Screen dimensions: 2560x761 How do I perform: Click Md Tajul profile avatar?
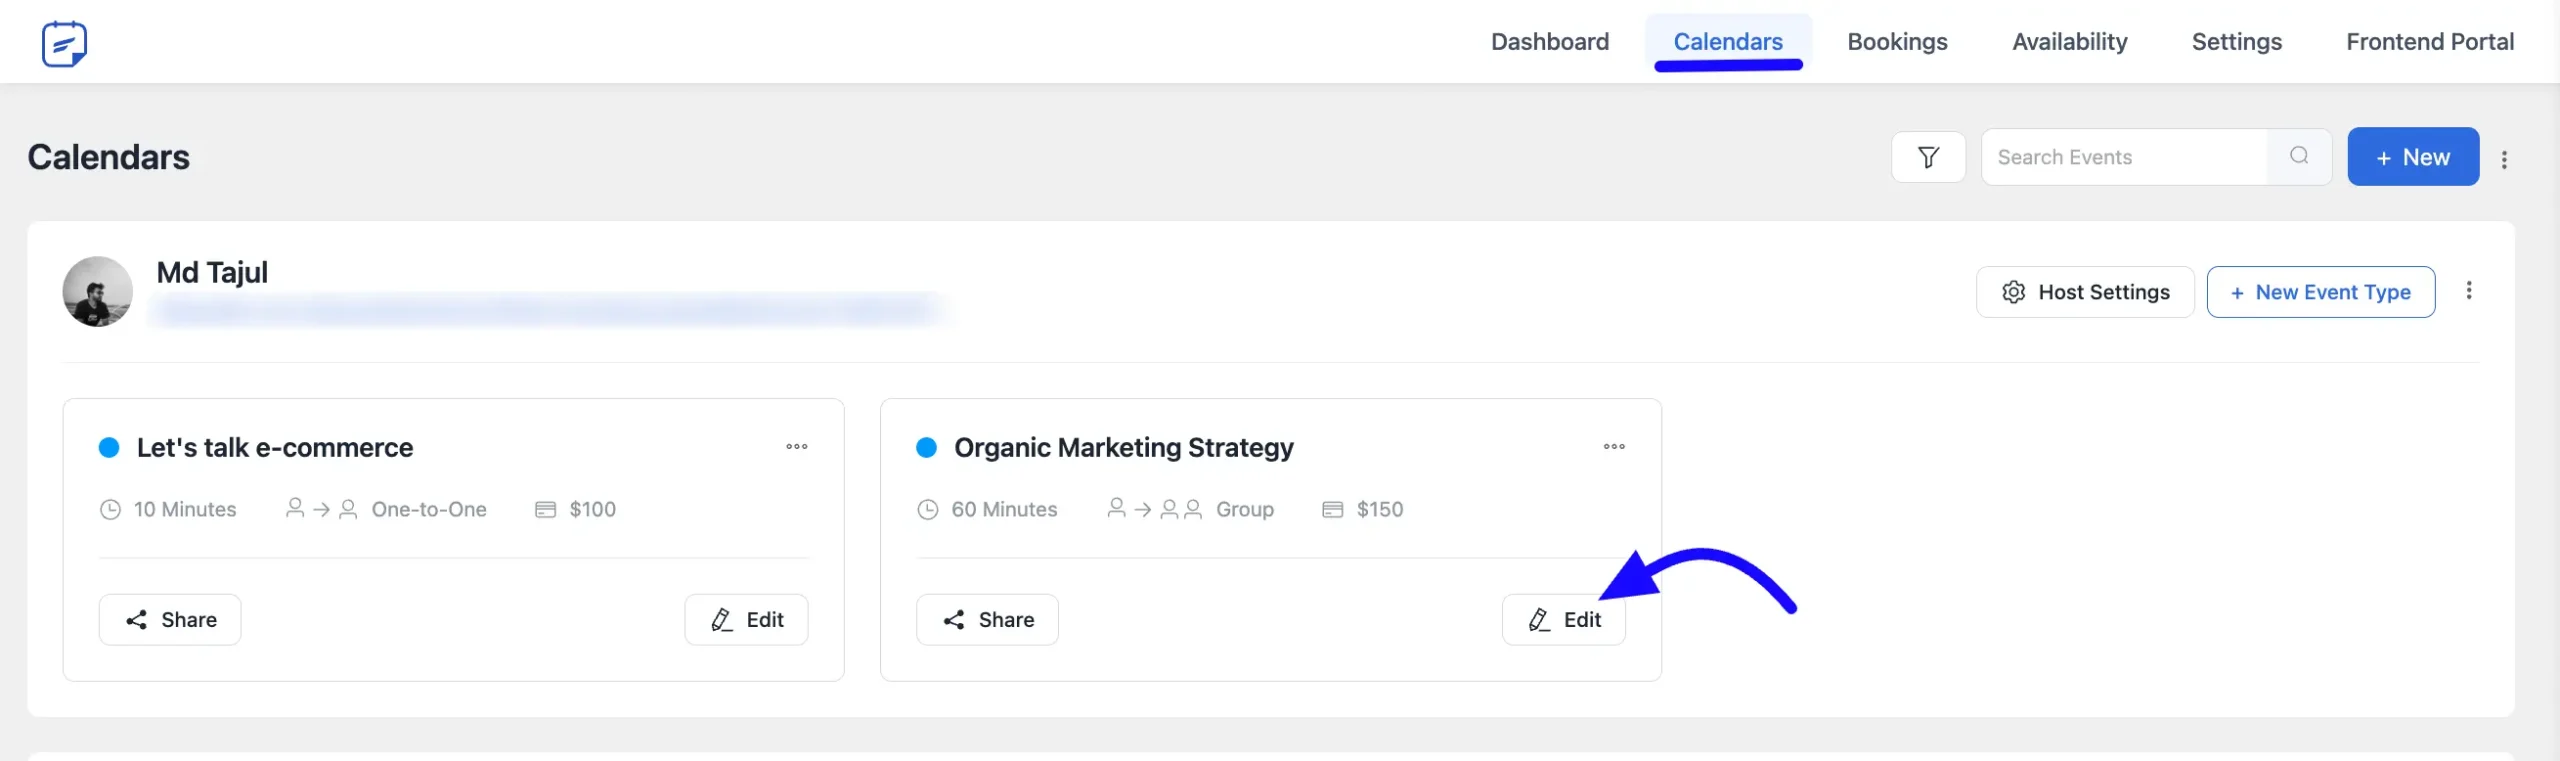[x=97, y=291]
